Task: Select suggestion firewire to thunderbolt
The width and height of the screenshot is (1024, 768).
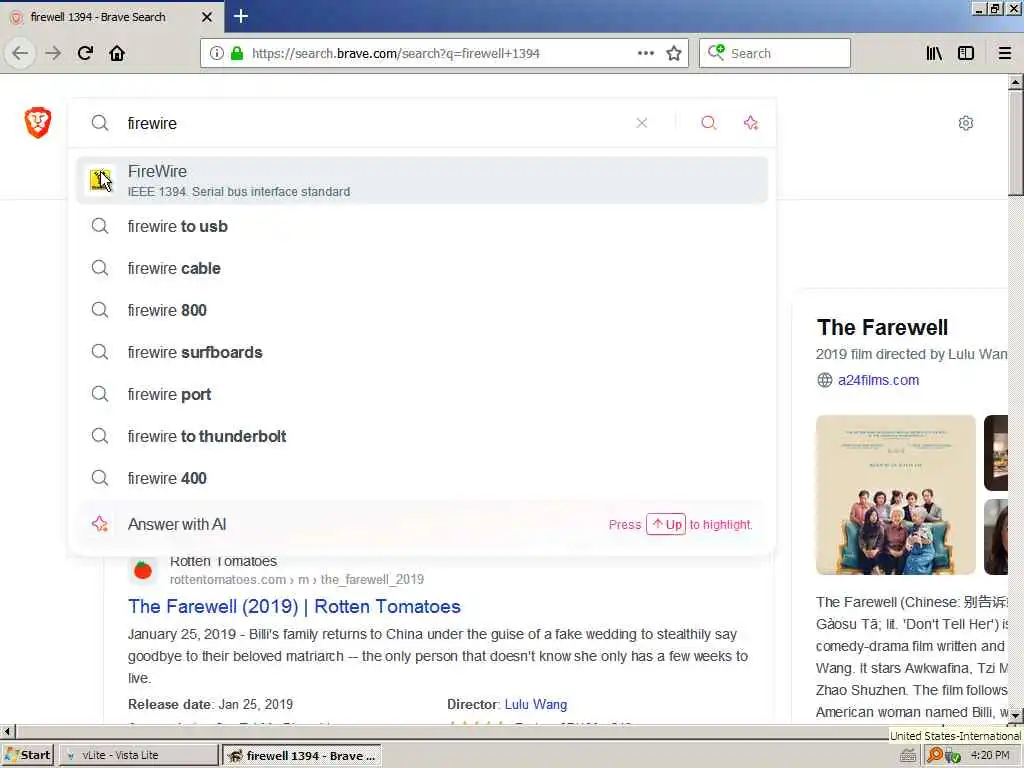Action: tap(422, 436)
